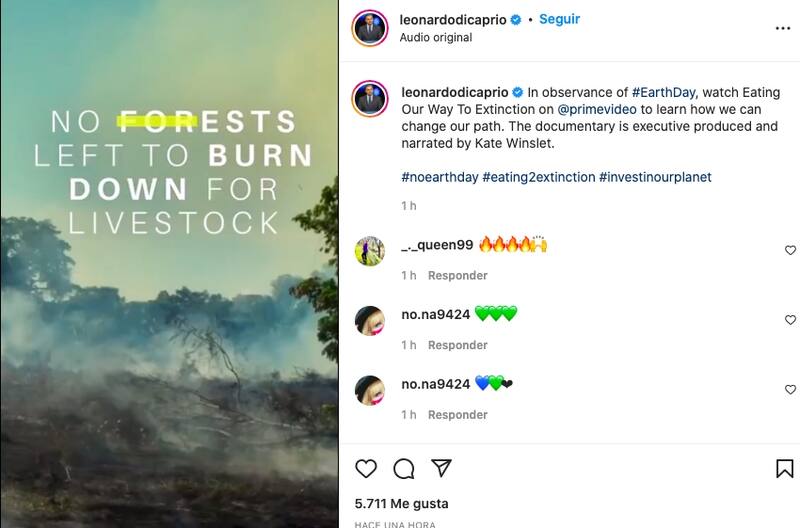Screen dimensions: 800x528
Task: Like the no.na9424 blue heart comment
Action: (x=790, y=390)
